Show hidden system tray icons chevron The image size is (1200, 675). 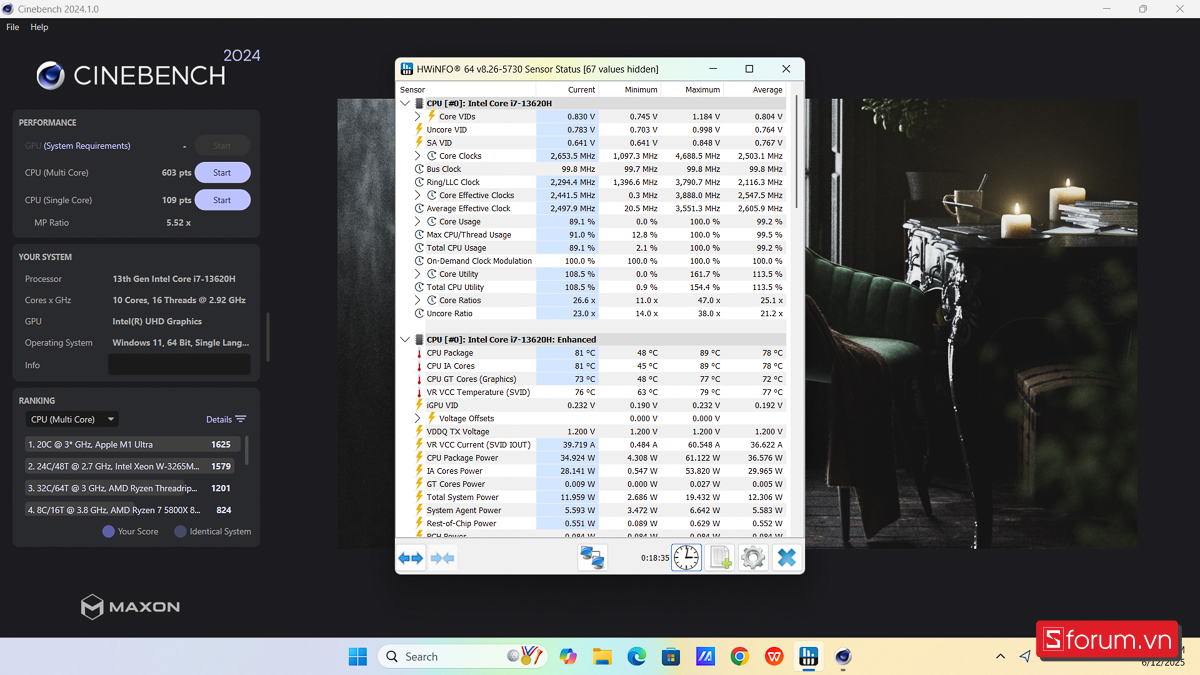(1000, 656)
